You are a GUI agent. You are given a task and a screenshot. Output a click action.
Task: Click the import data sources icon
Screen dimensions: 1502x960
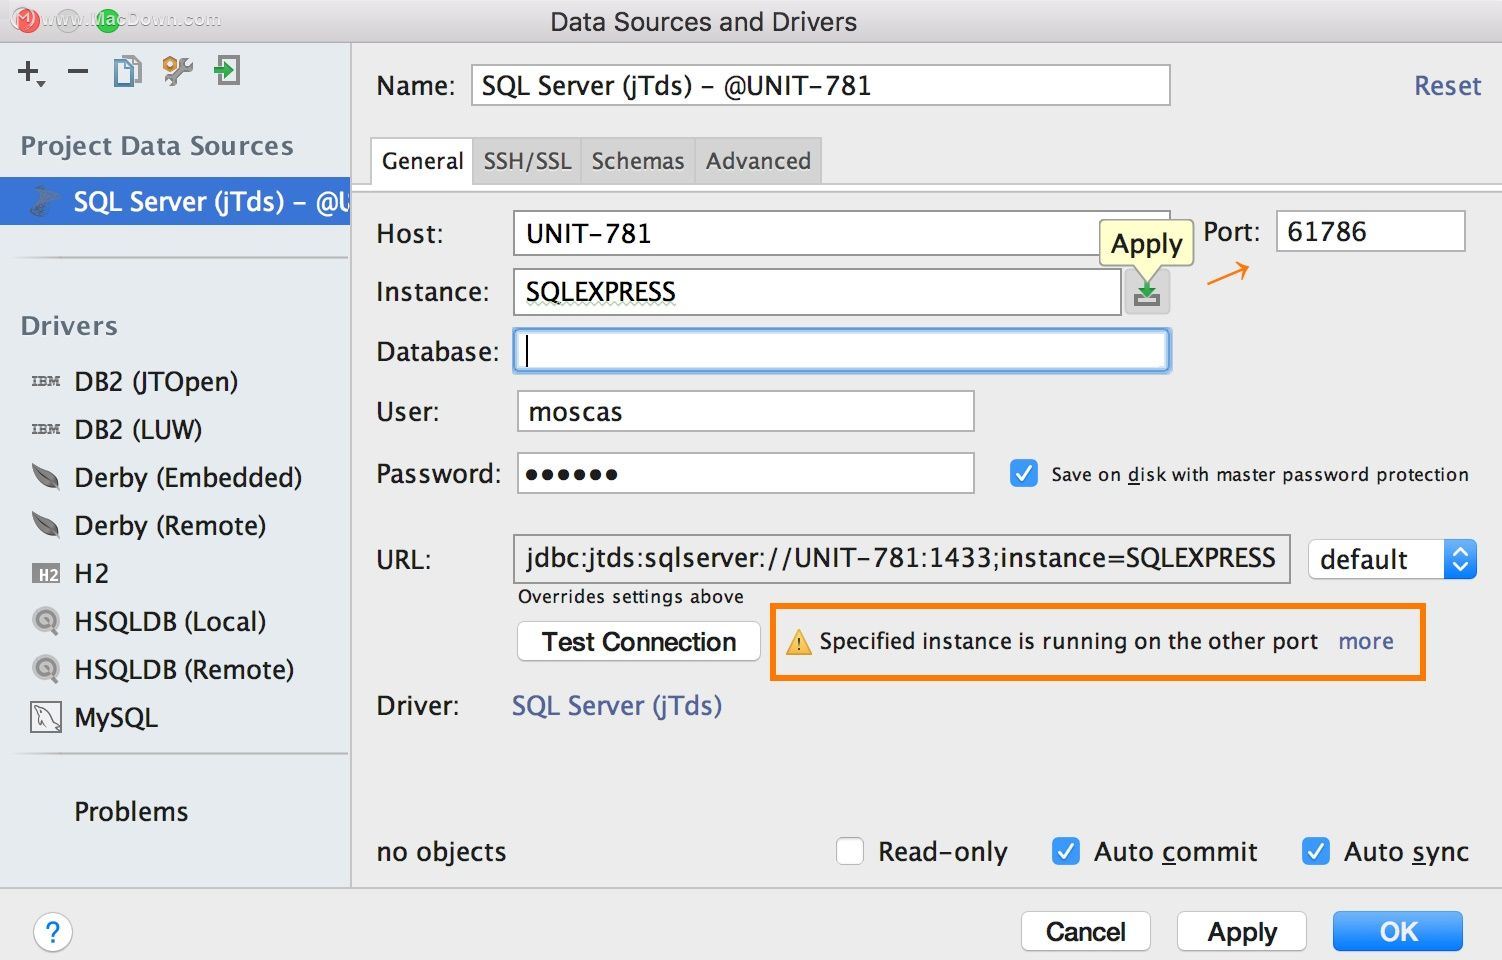(227, 71)
